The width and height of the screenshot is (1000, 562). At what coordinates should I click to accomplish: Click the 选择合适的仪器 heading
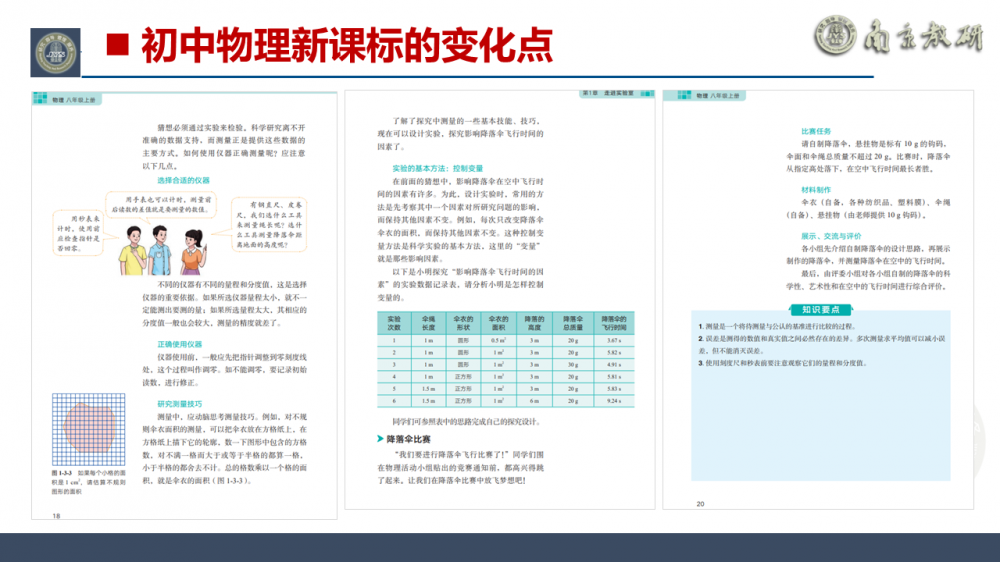(183, 180)
